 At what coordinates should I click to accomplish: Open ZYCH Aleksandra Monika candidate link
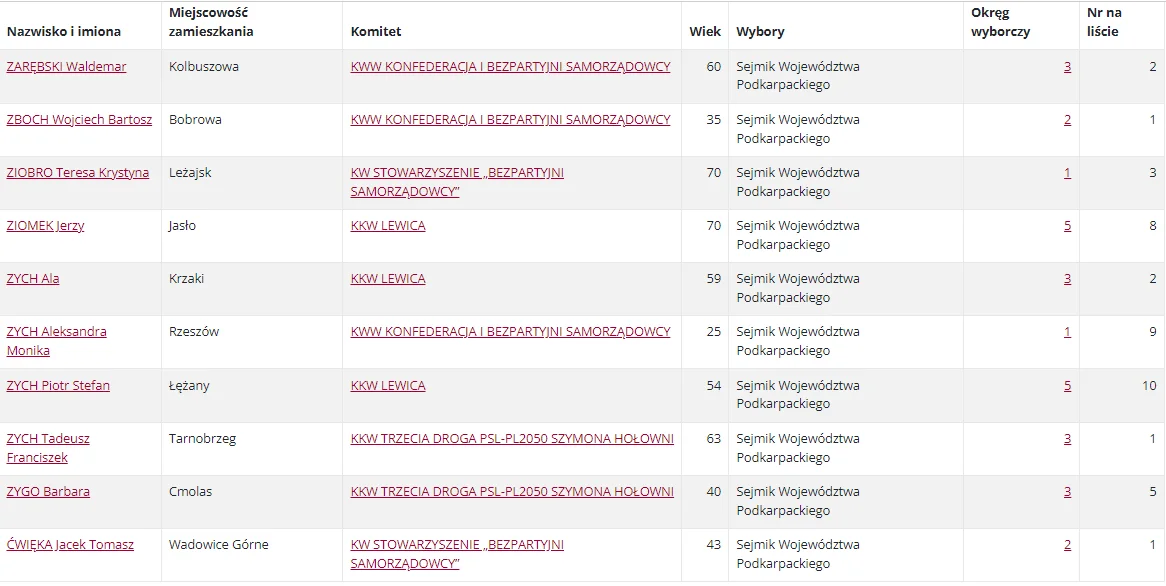click(x=57, y=341)
